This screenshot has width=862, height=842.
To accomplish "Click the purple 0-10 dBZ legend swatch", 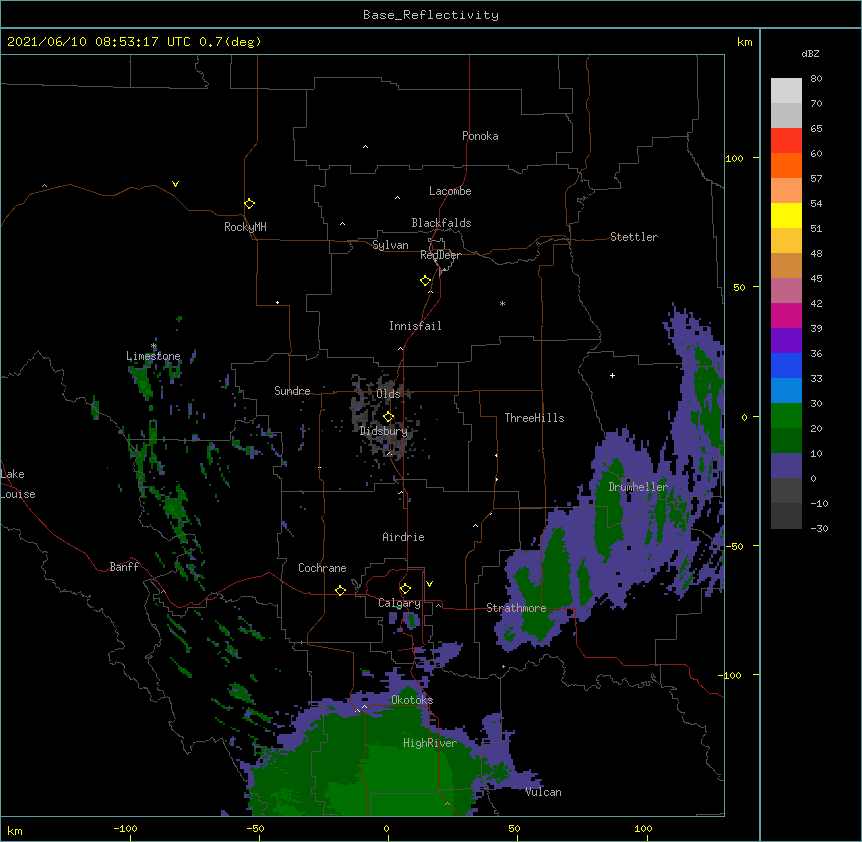I will (x=786, y=466).
